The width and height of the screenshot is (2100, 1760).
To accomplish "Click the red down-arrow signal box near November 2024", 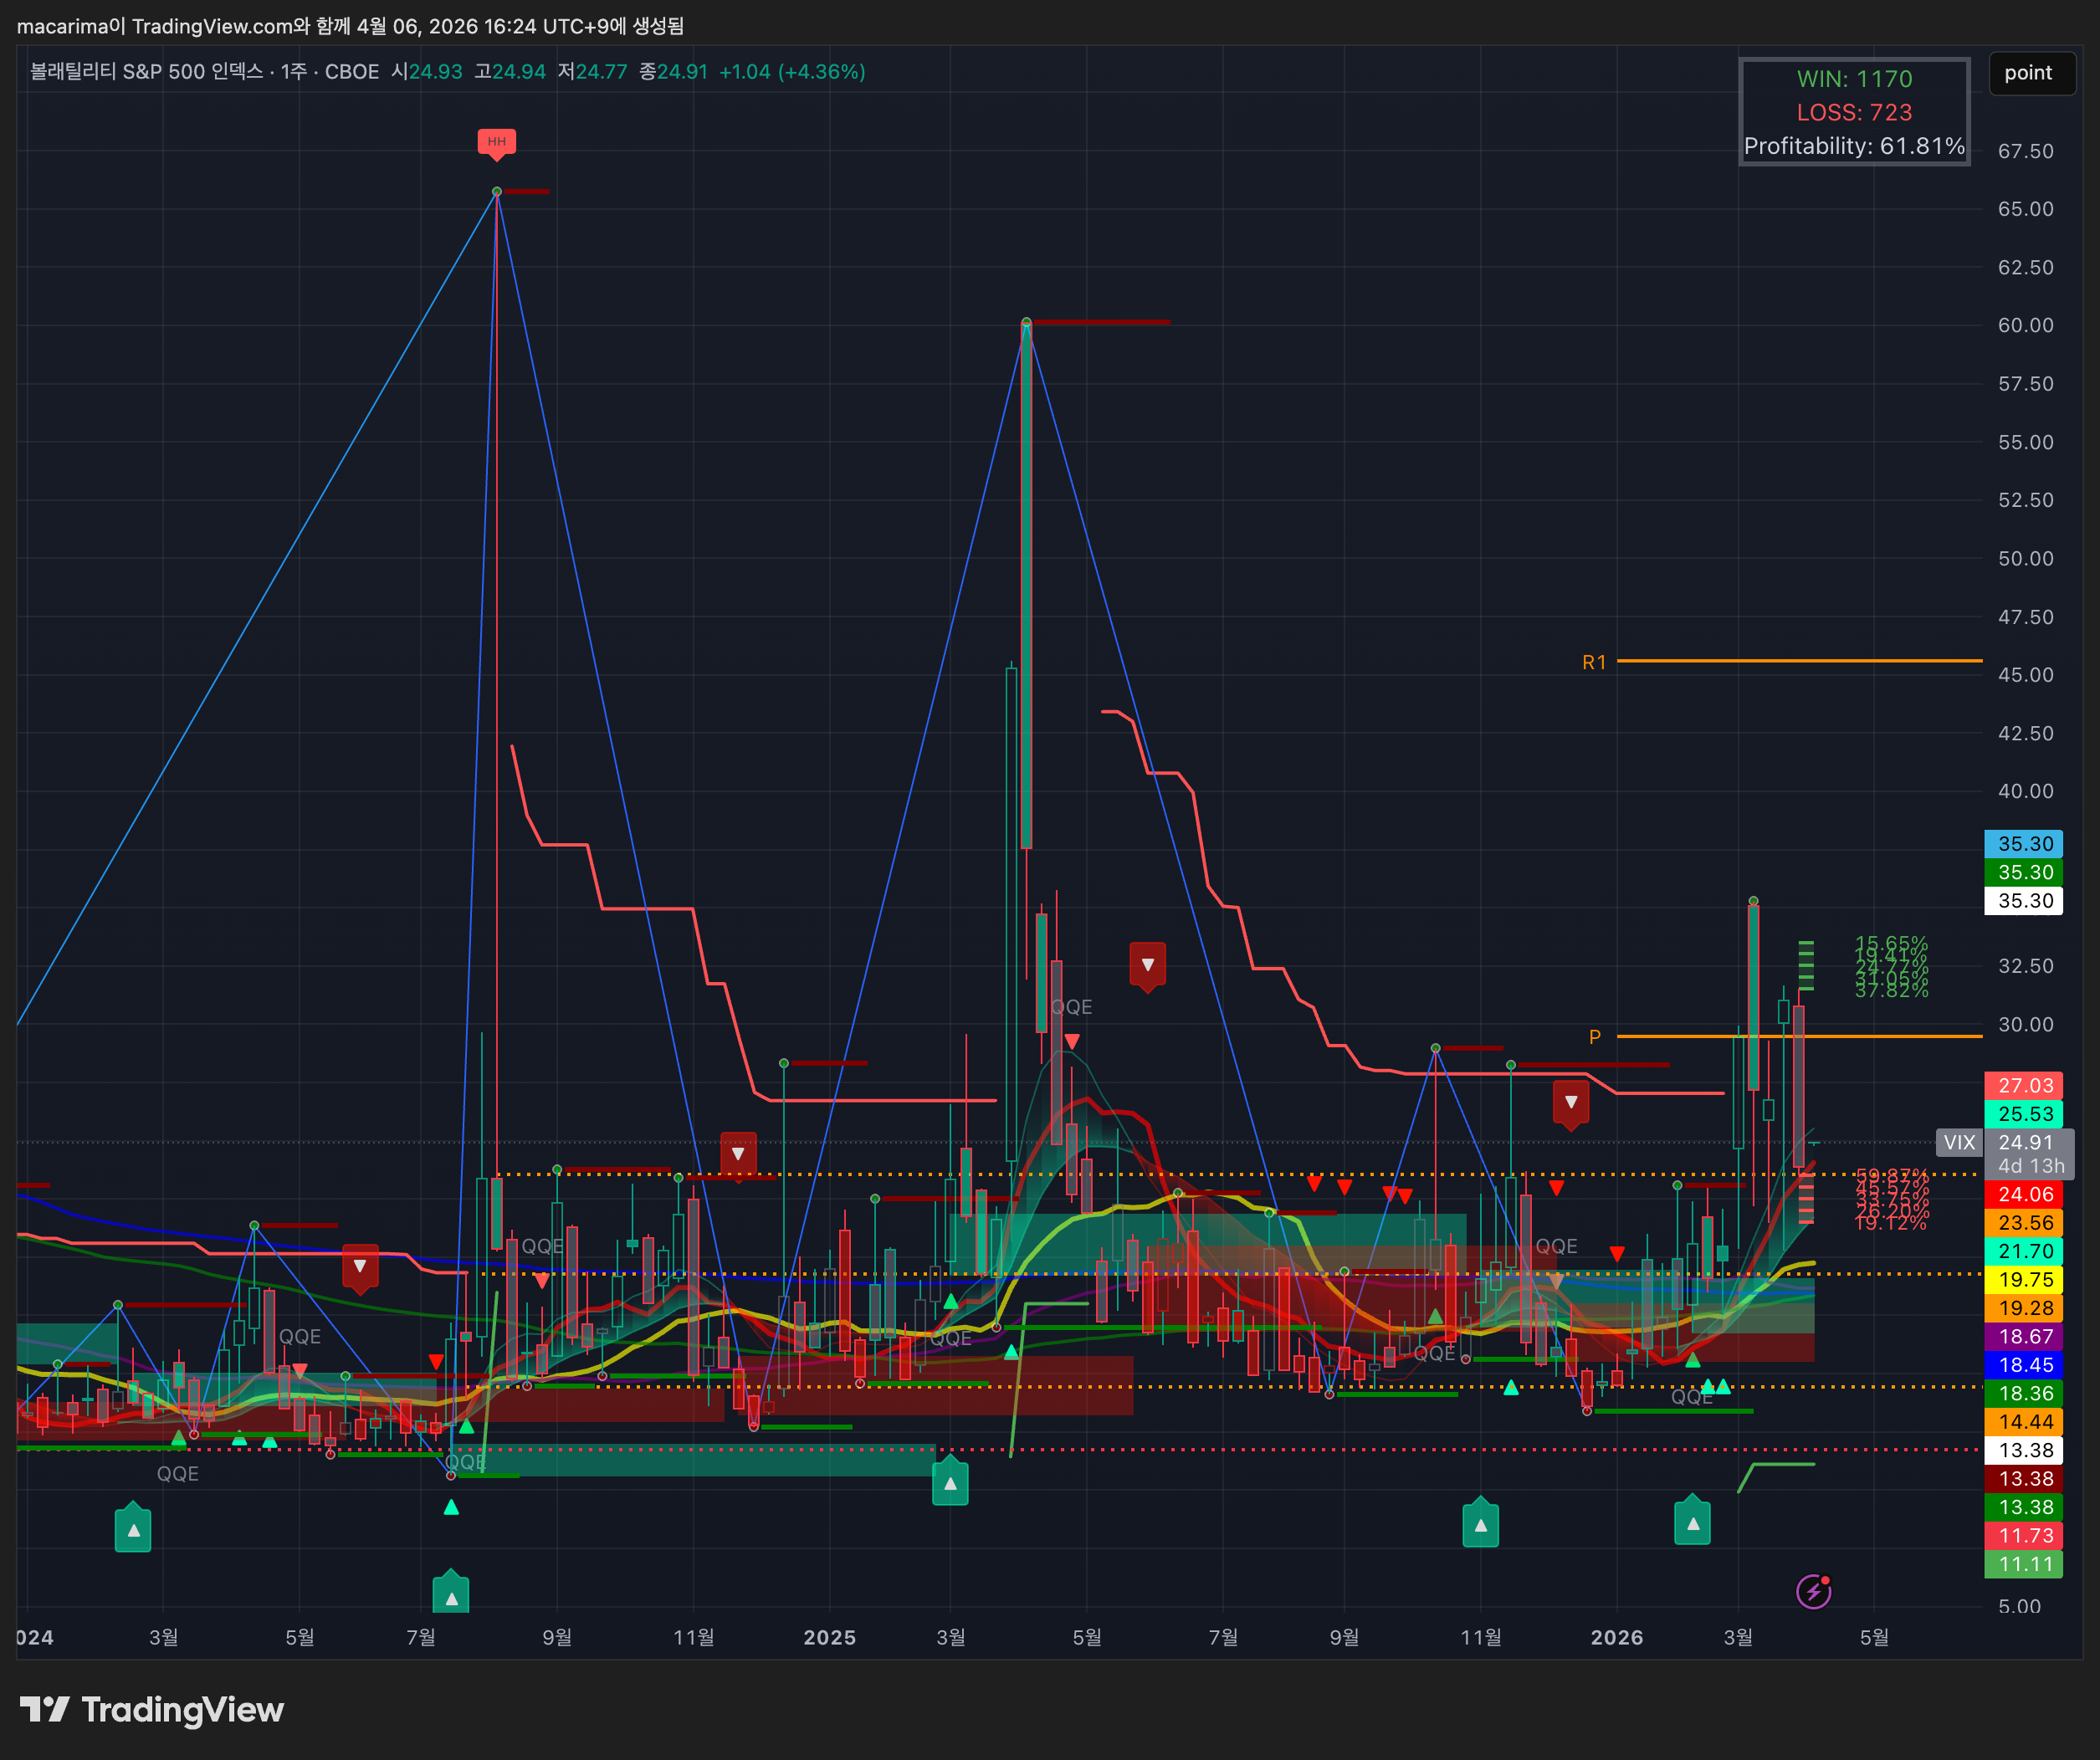I will (738, 1155).
